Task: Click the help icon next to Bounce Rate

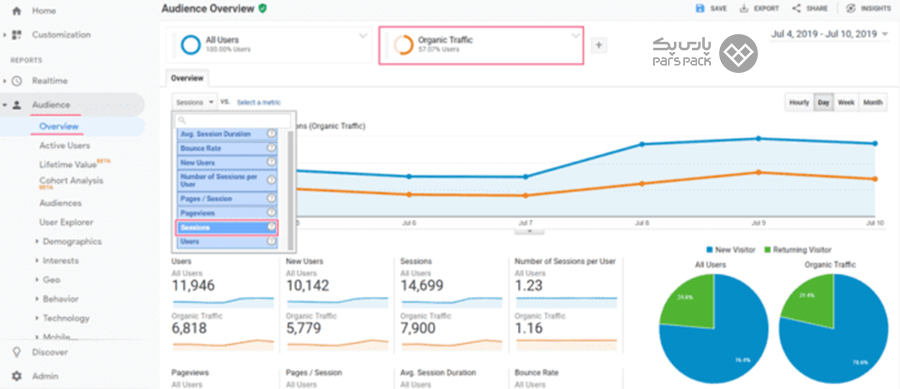Action: [x=271, y=148]
